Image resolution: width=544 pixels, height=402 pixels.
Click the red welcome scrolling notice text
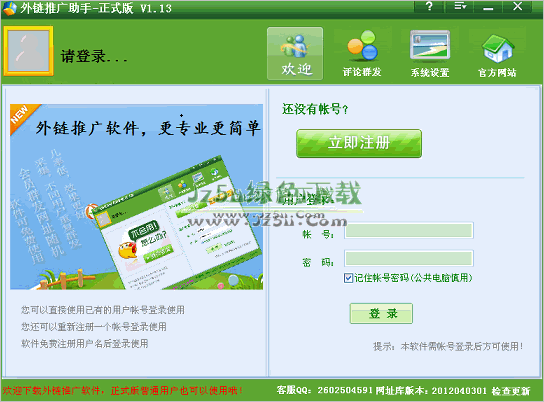coord(122,391)
